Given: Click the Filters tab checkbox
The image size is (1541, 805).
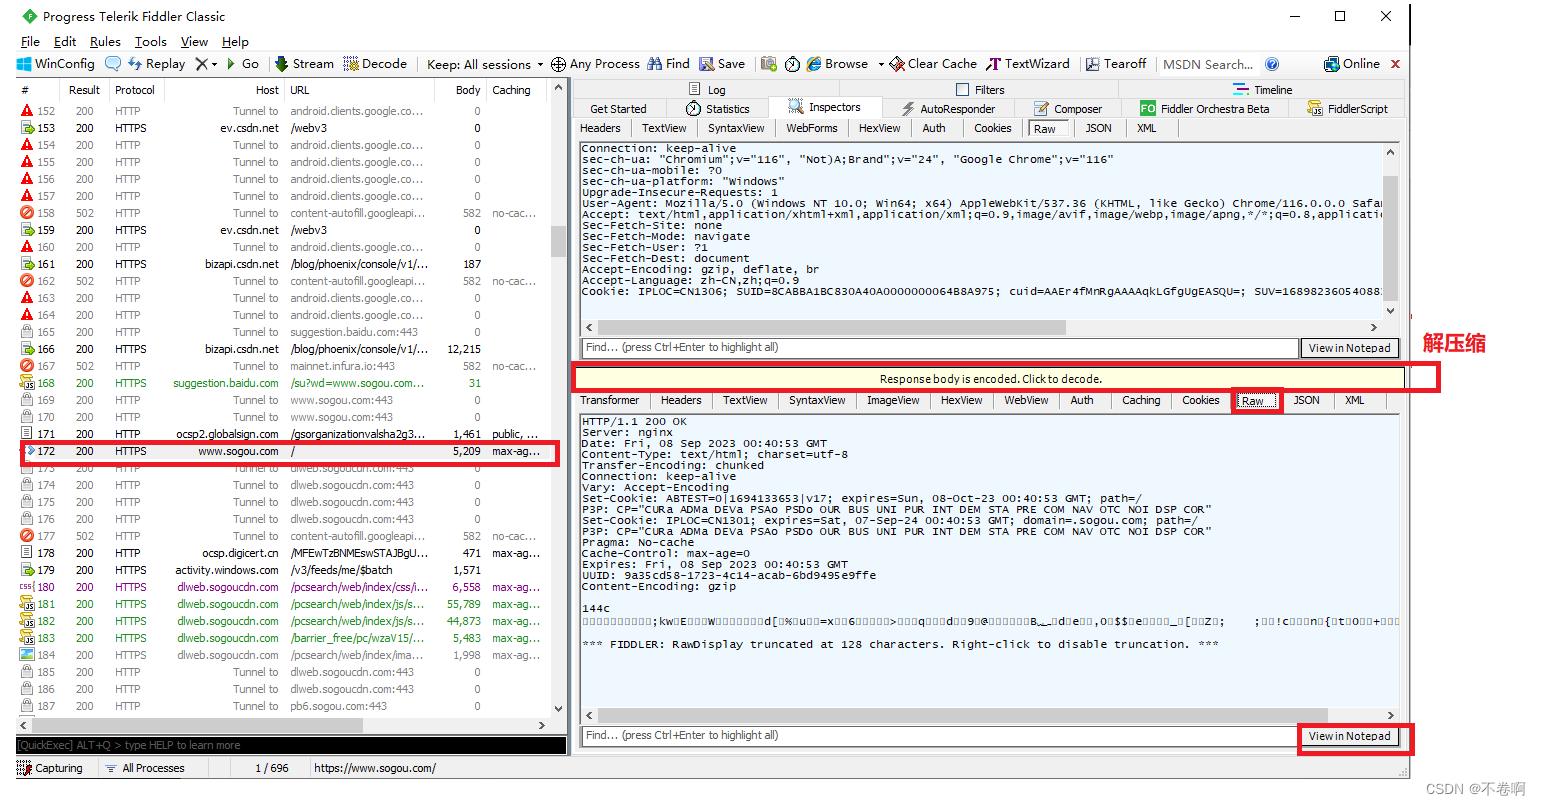Looking at the screenshot, I should 962,90.
